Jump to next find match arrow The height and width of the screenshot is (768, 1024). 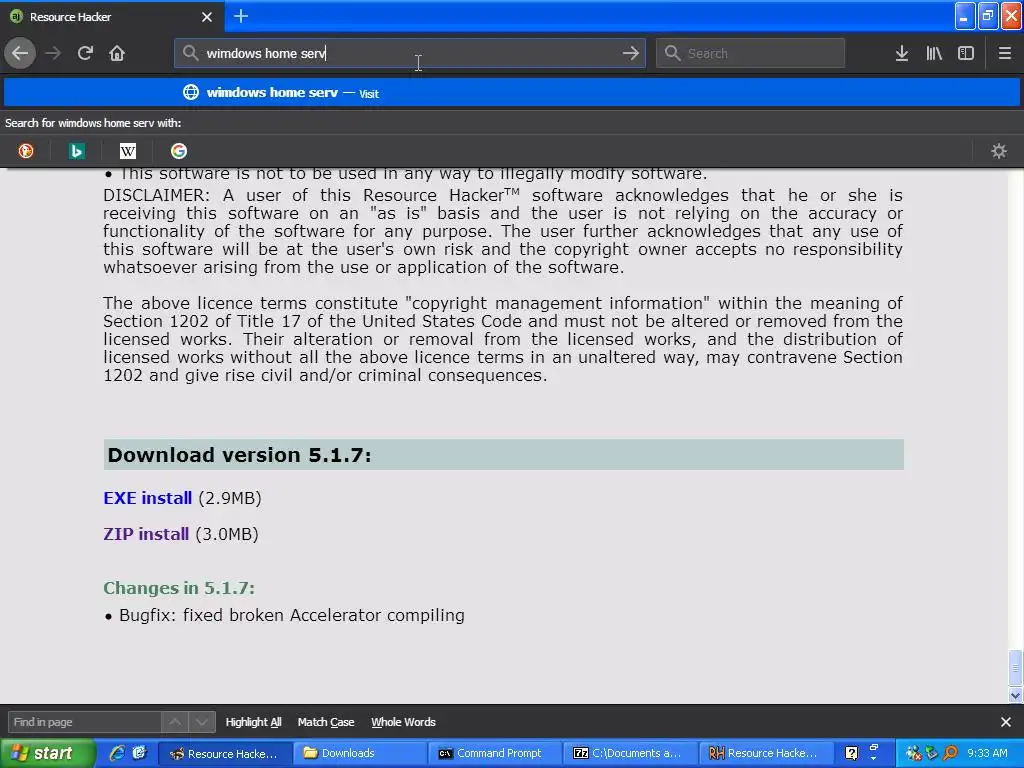pos(202,722)
